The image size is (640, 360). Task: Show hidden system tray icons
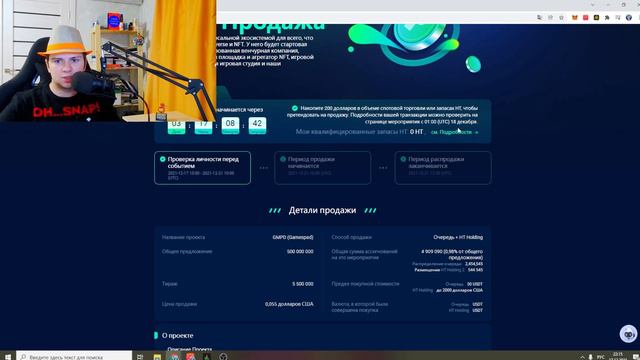(x=582, y=357)
